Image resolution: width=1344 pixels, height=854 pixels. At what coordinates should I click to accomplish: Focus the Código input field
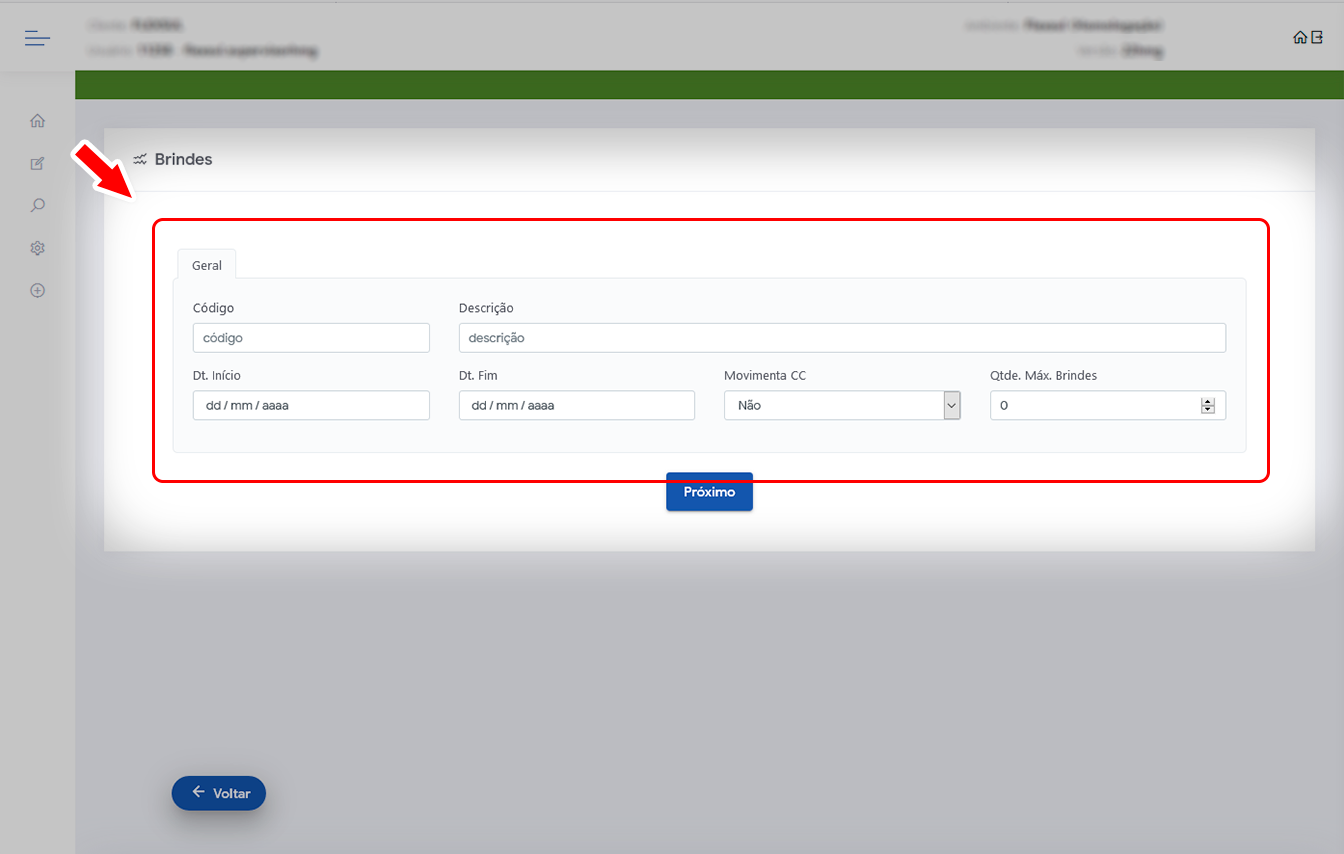coord(311,338)
